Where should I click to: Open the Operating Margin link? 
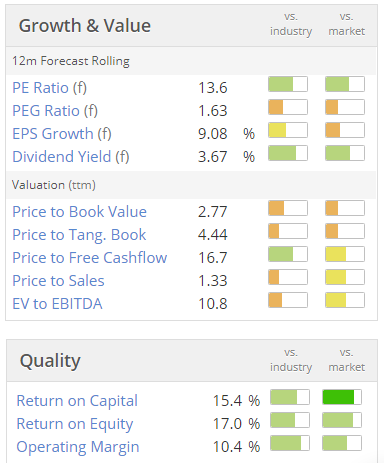pos(78,447)
